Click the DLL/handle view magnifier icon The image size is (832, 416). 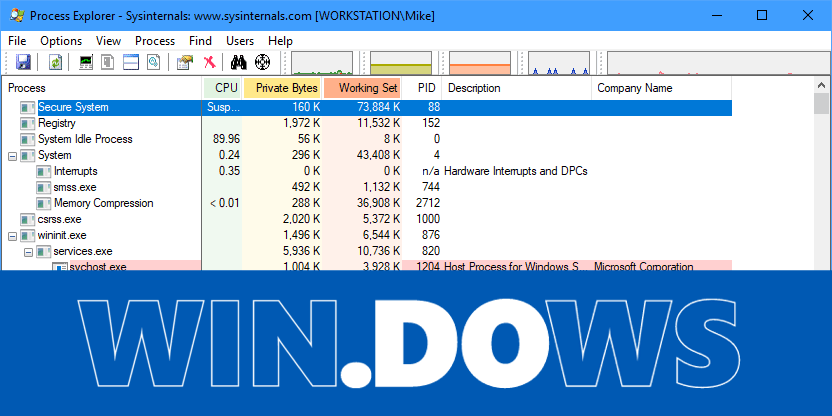pyautogui.click(x=154, y=63)
